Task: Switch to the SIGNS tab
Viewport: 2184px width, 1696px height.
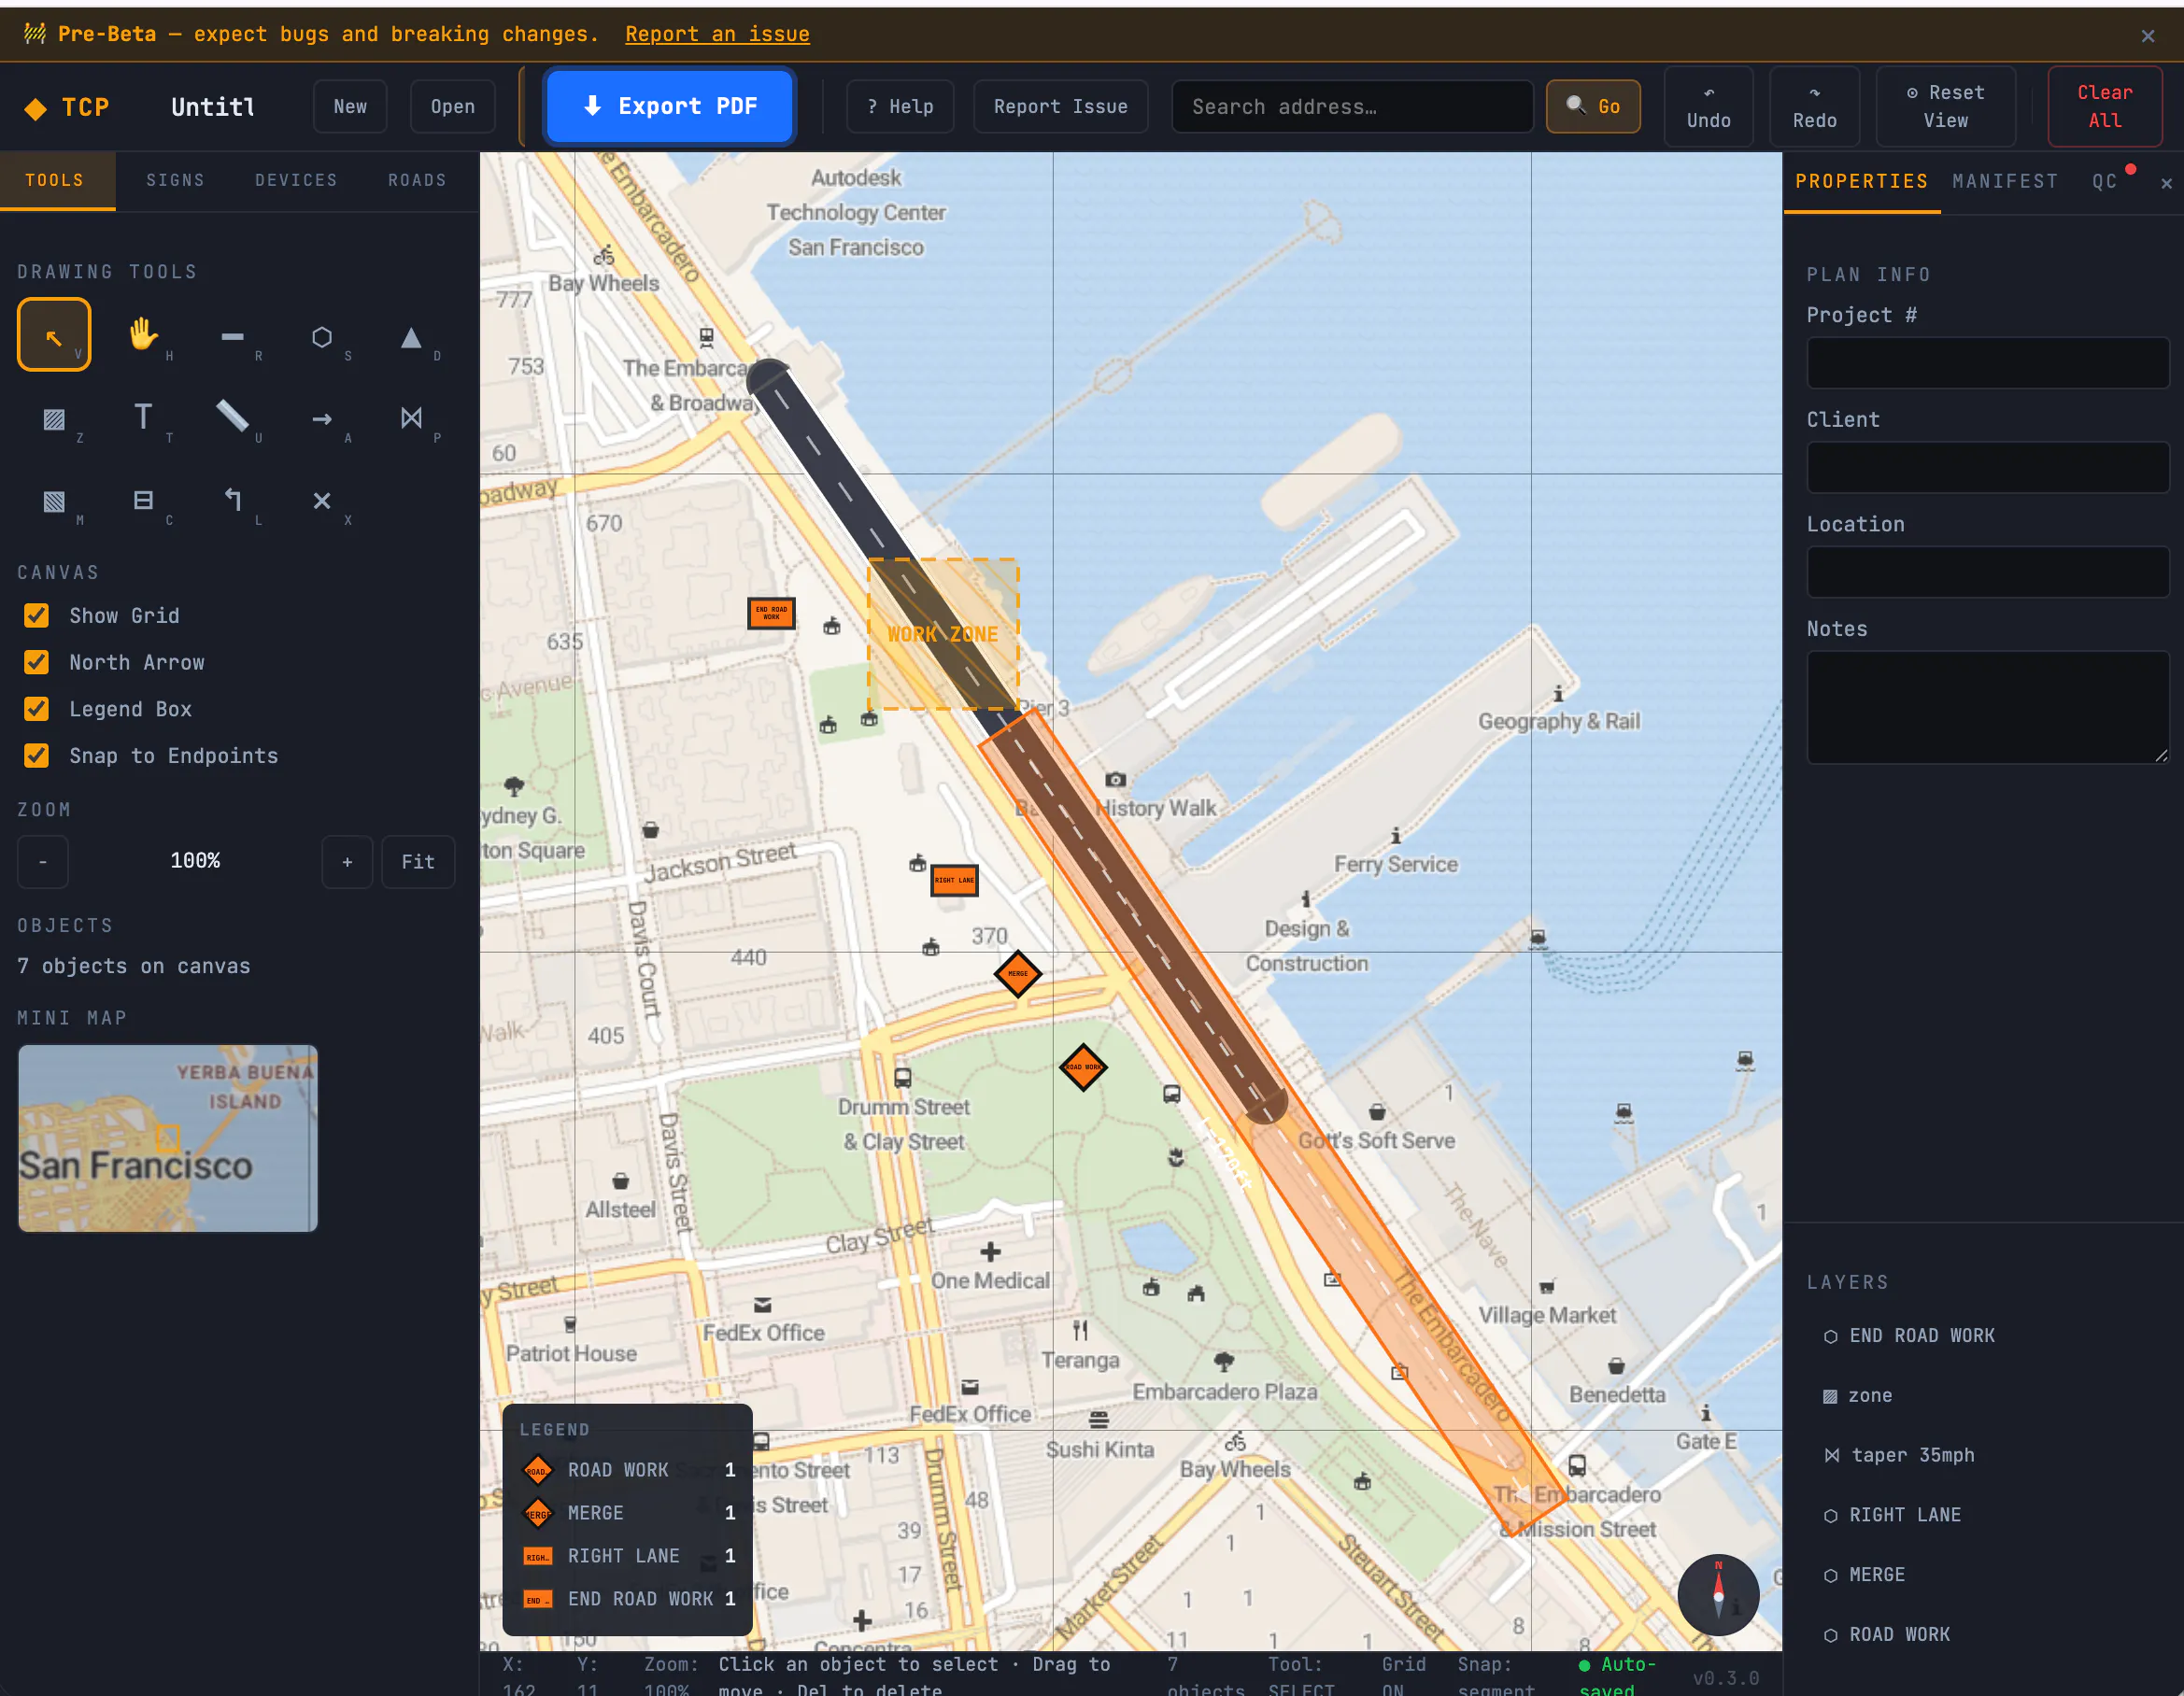Action: pos(175,180)
